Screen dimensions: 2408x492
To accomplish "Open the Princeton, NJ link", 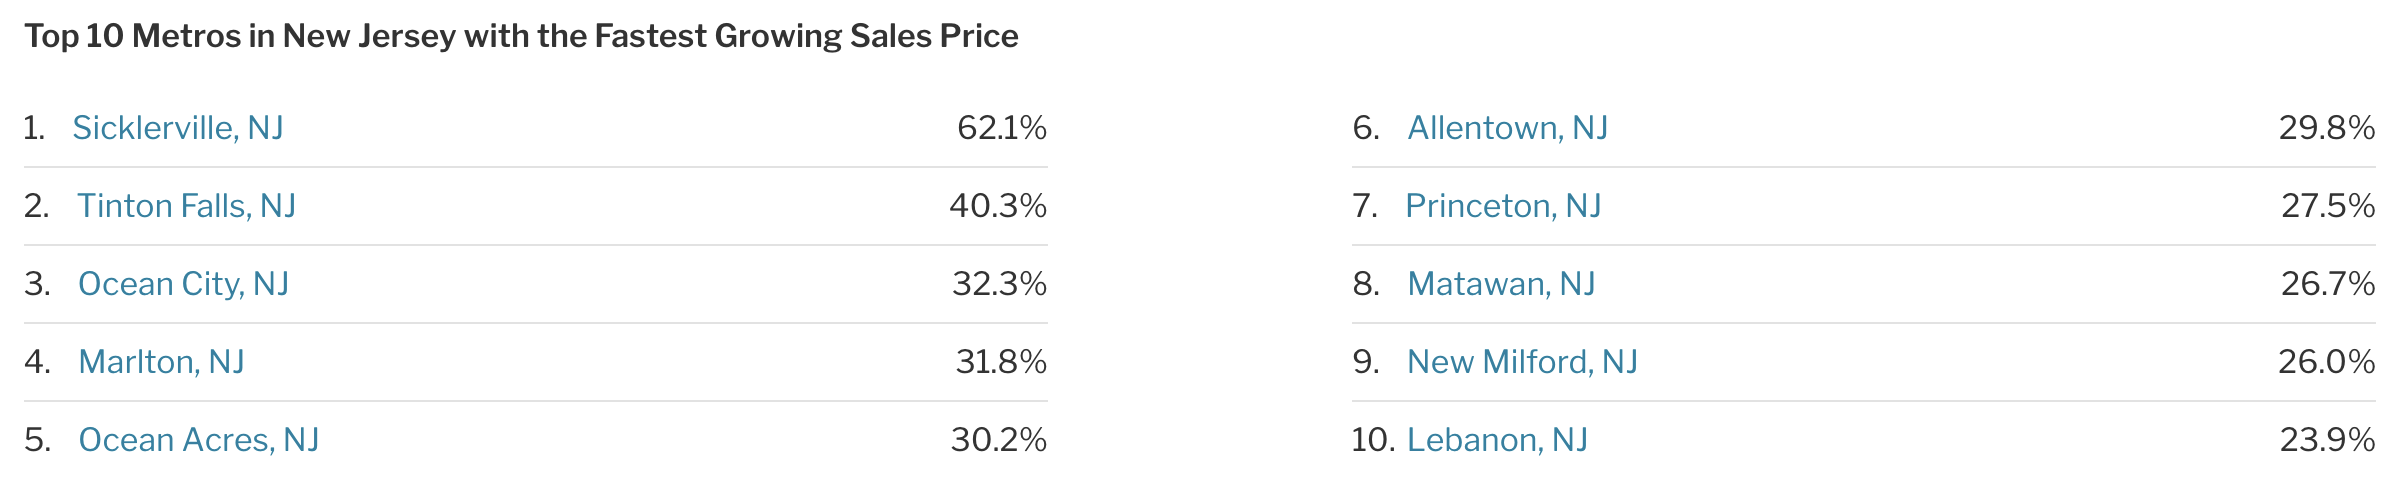I will (1503, 206).
